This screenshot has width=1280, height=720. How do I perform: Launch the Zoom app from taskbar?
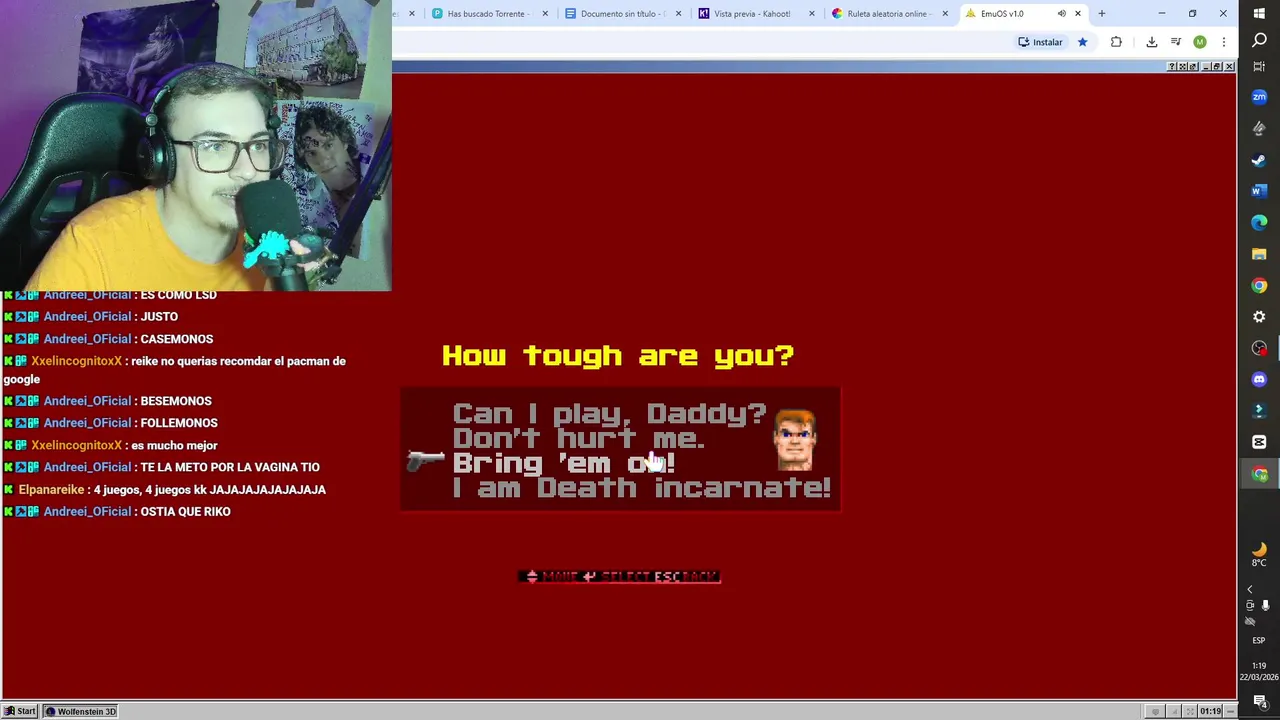click(1259, 97)
